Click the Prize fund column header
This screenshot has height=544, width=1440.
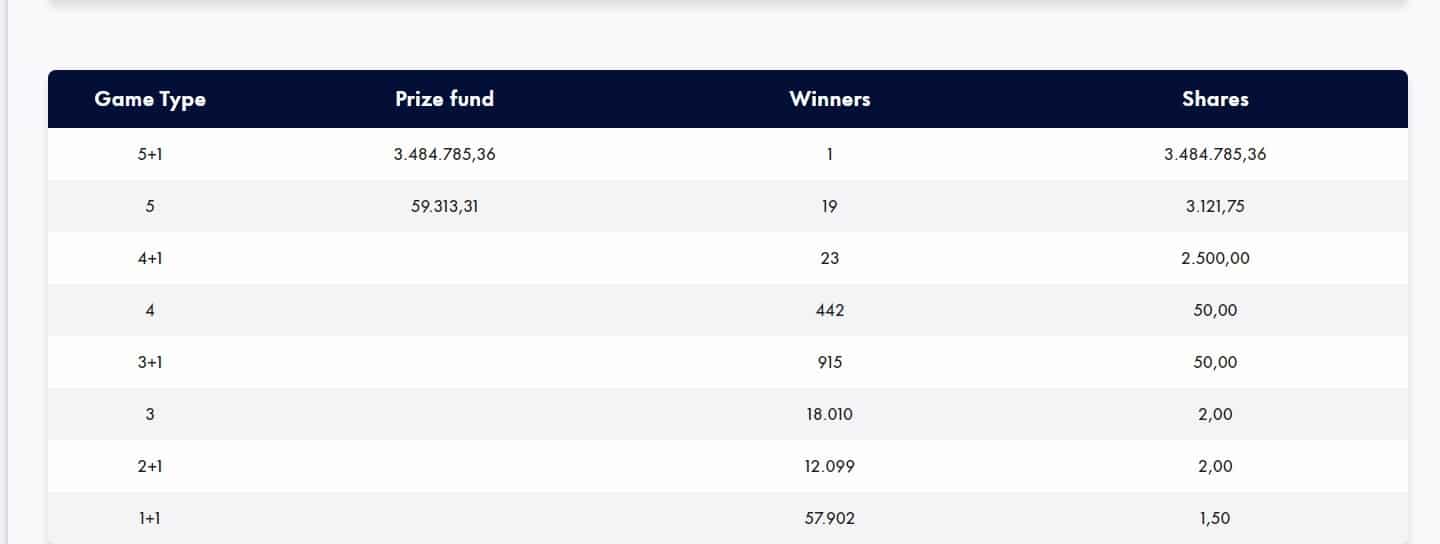[444, 99]
